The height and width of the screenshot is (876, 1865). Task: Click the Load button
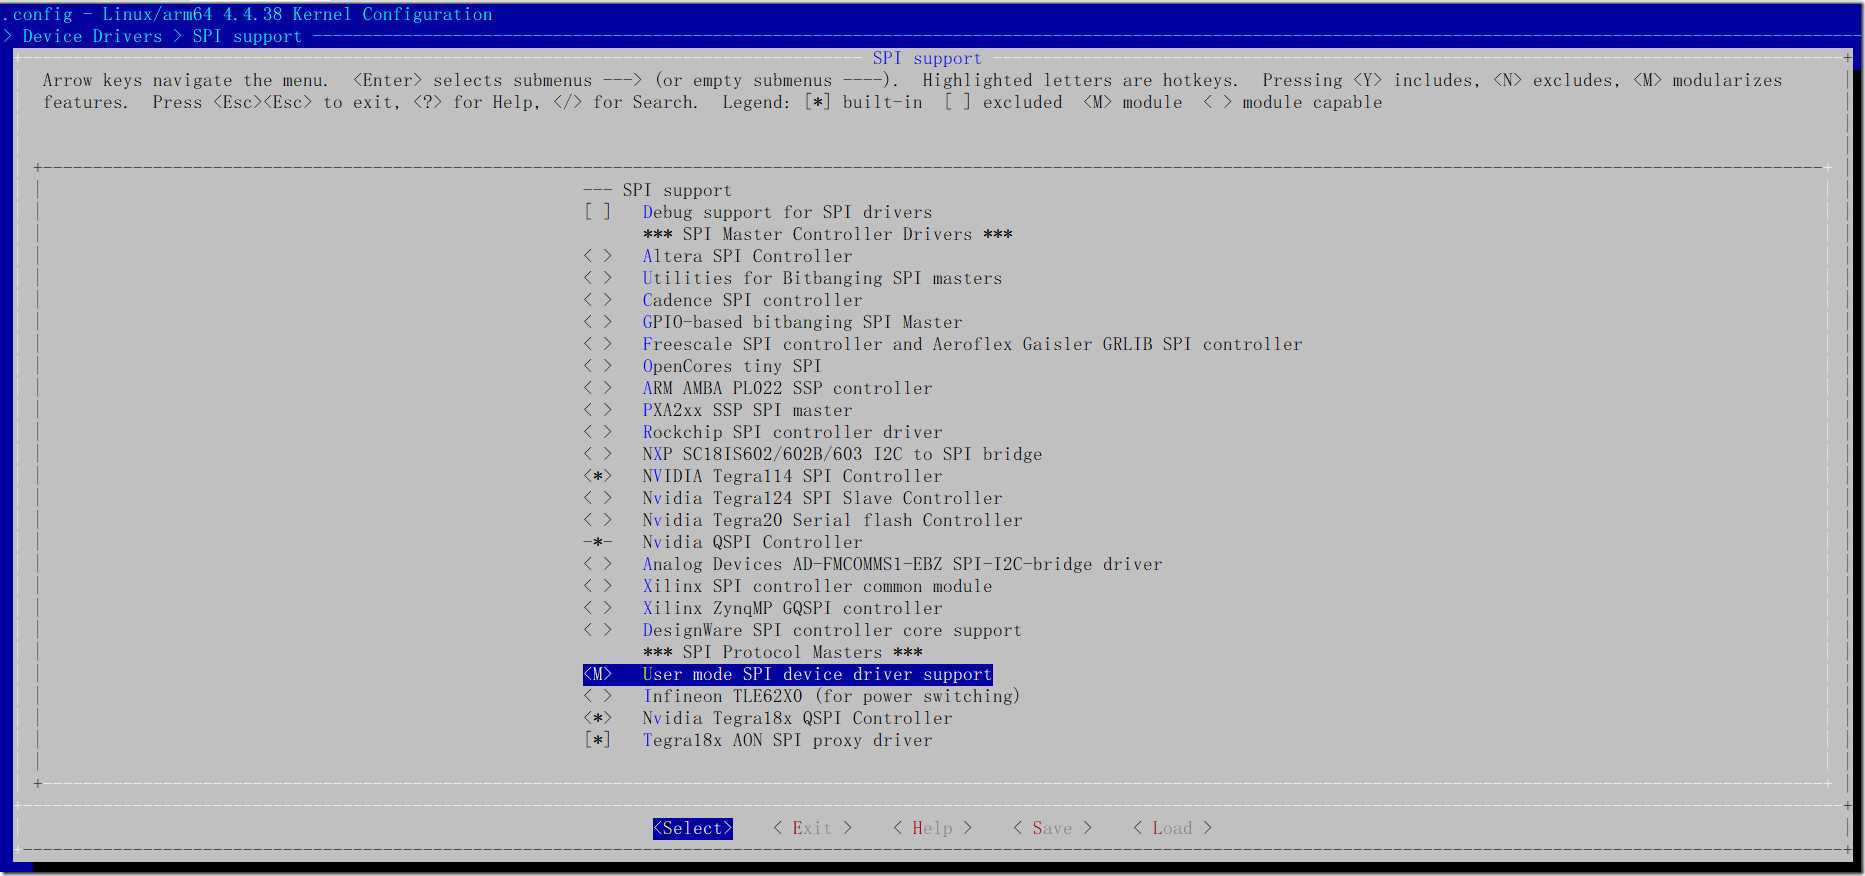point(1172,828)
